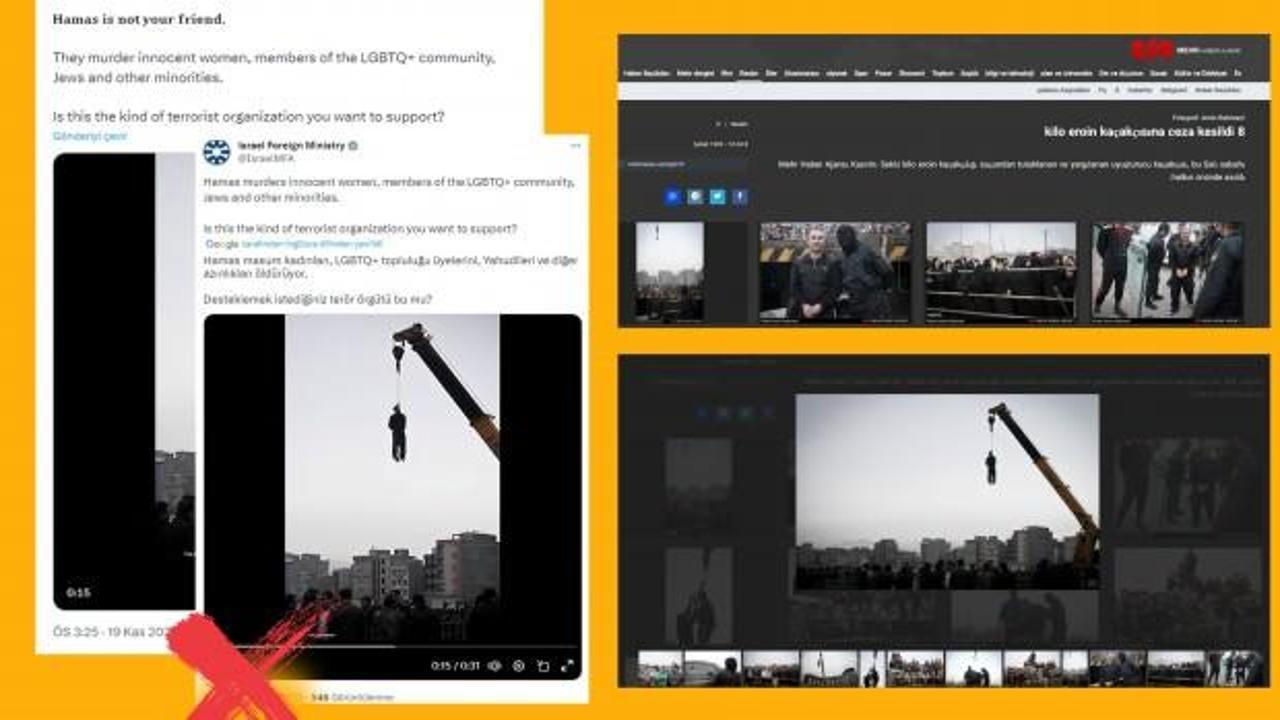
Task: Enter fullscreen mode on the video
Action: pyautogui.click(x=567, y=666)
